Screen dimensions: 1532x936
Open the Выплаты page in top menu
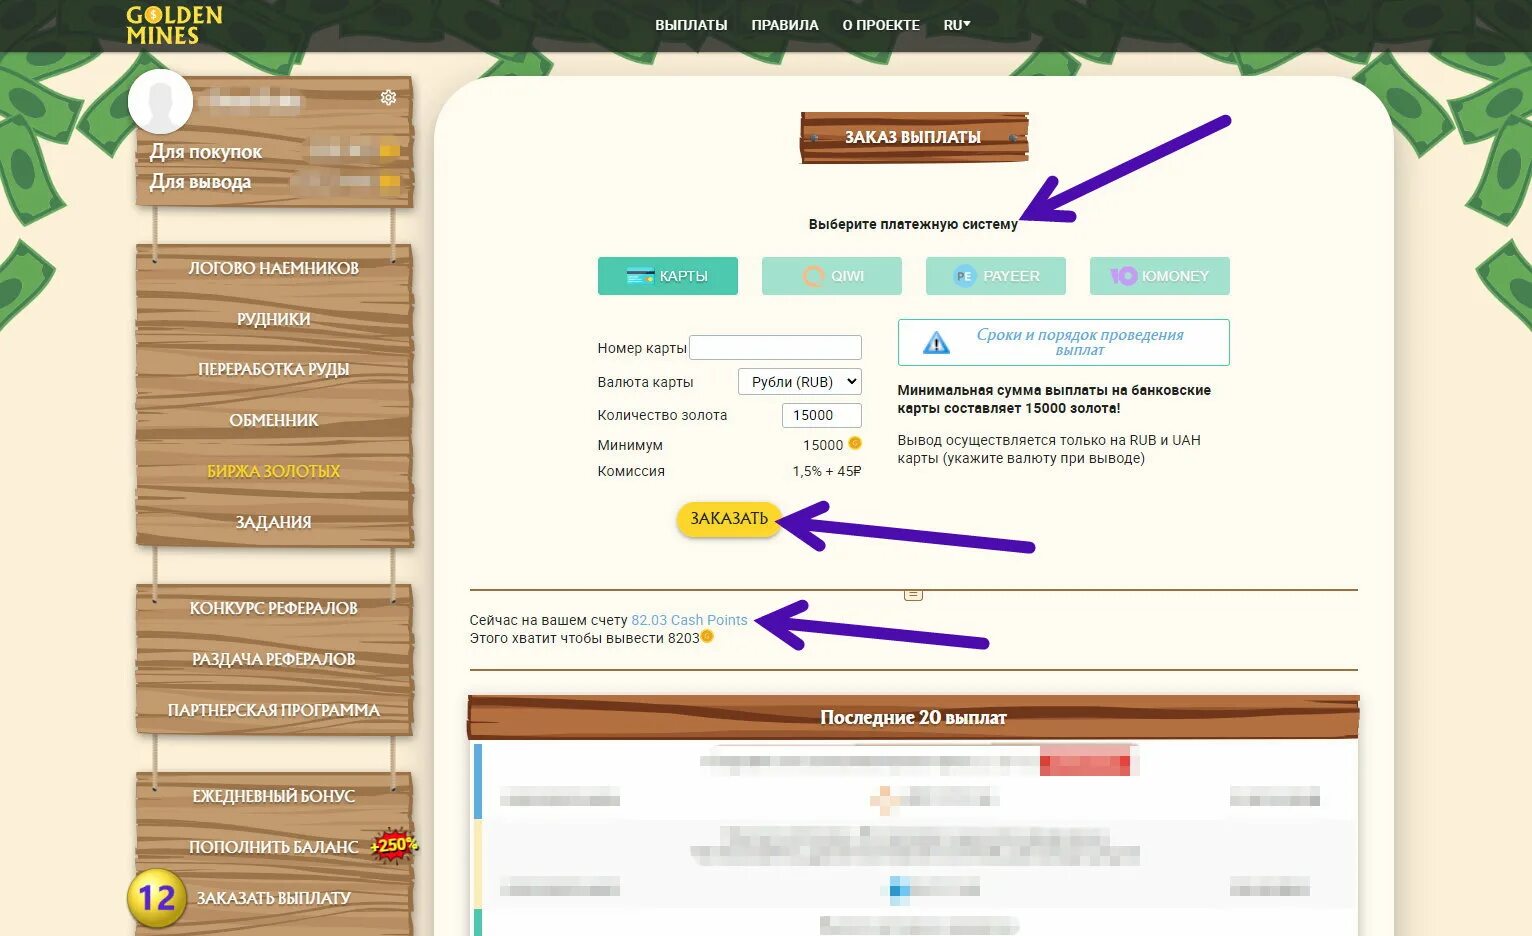click(x=691, y=25)
